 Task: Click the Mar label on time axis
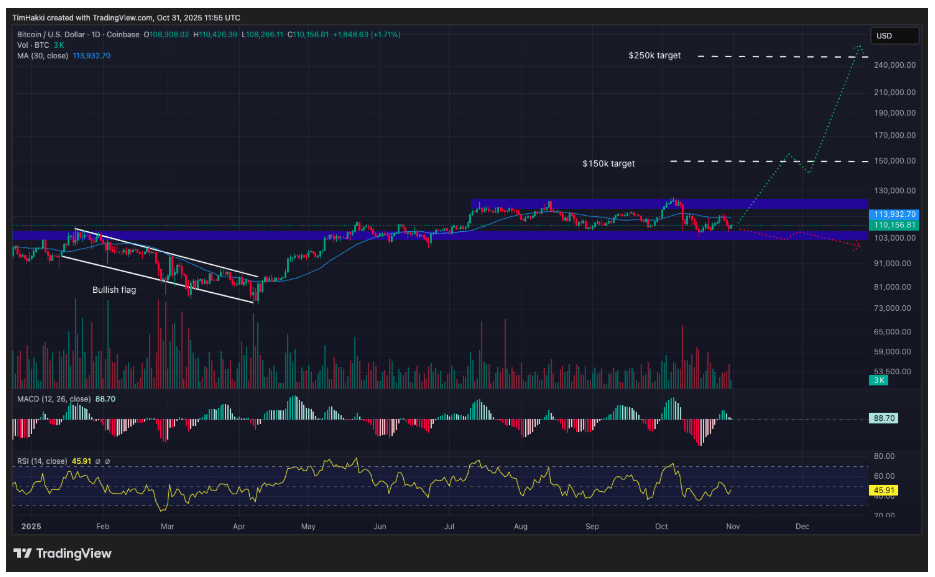pos(167,526)
